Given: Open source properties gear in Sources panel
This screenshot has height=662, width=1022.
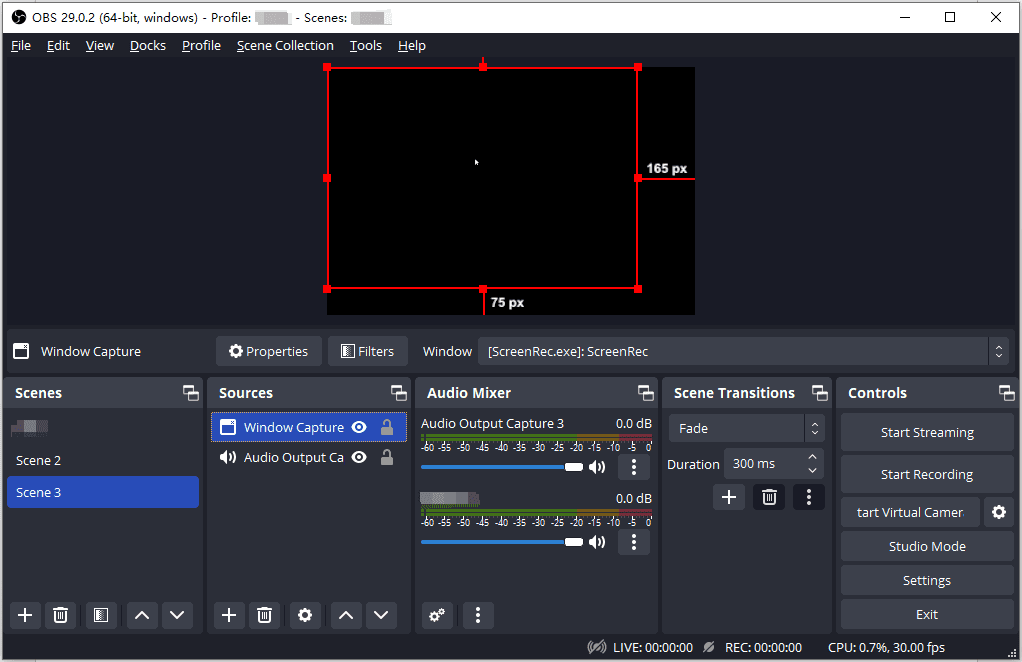Looking at the screenshot, I should (x=305, y=615).
